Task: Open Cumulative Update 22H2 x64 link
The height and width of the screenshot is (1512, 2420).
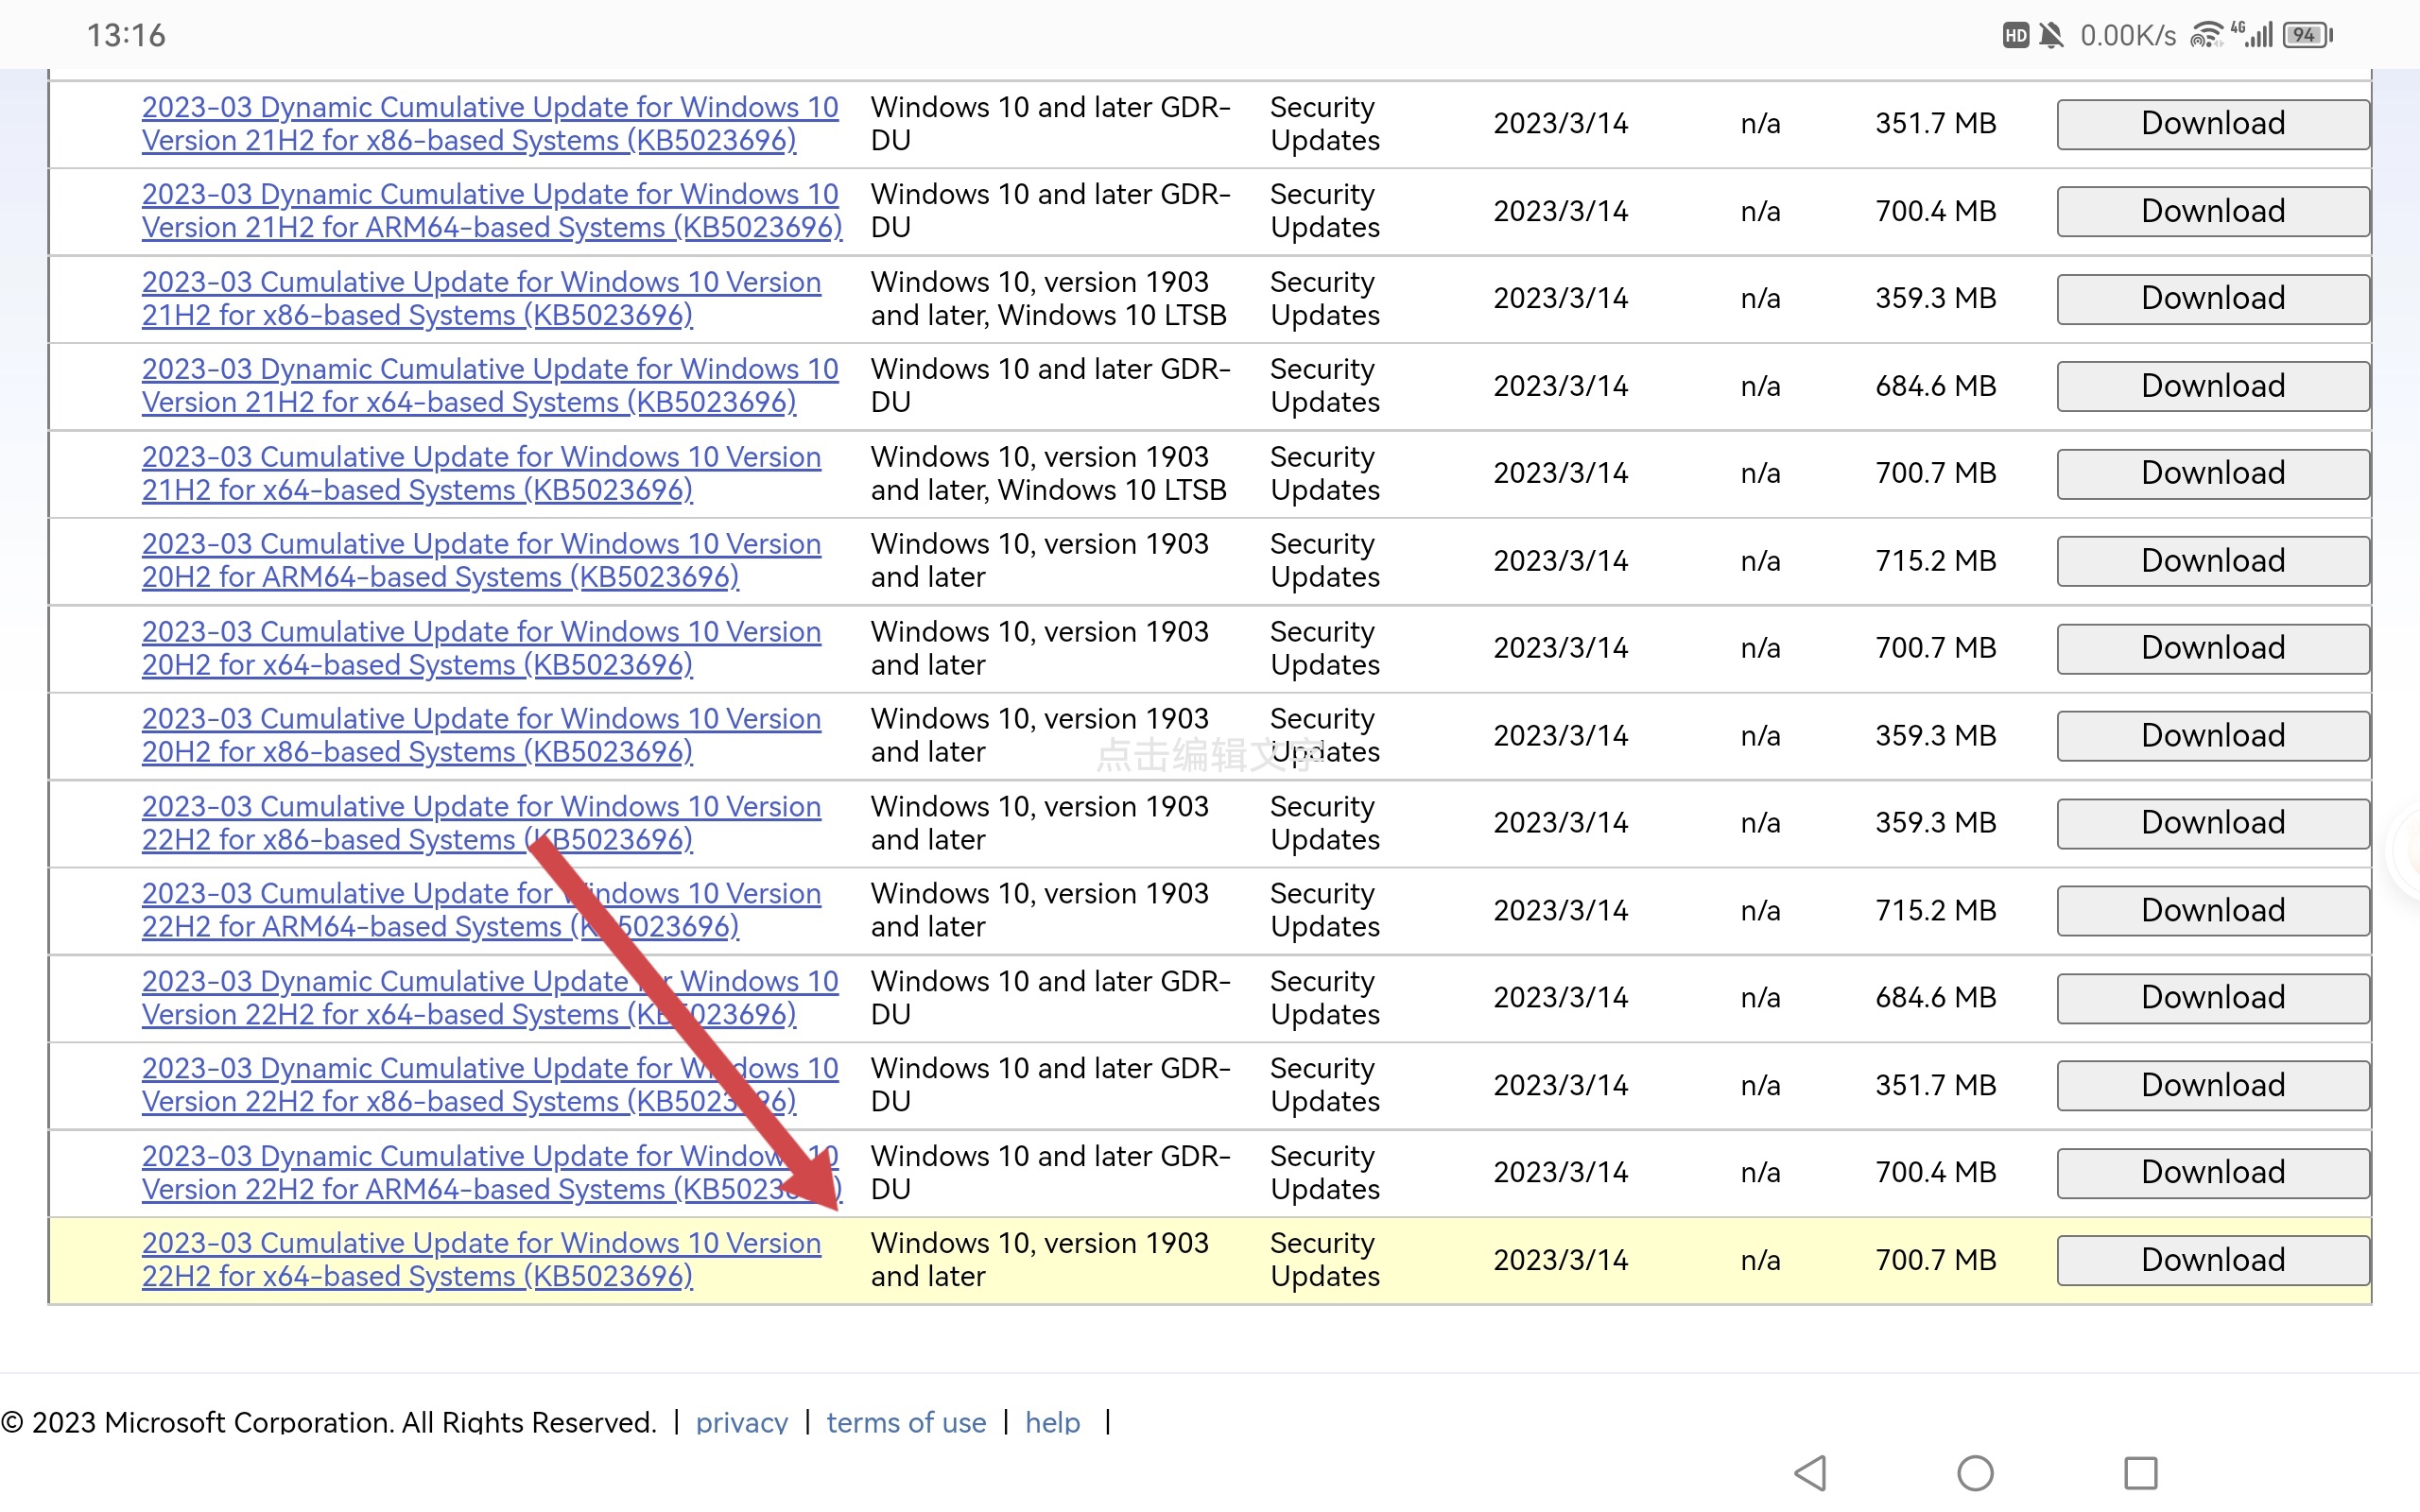Action: (481, 1260)
